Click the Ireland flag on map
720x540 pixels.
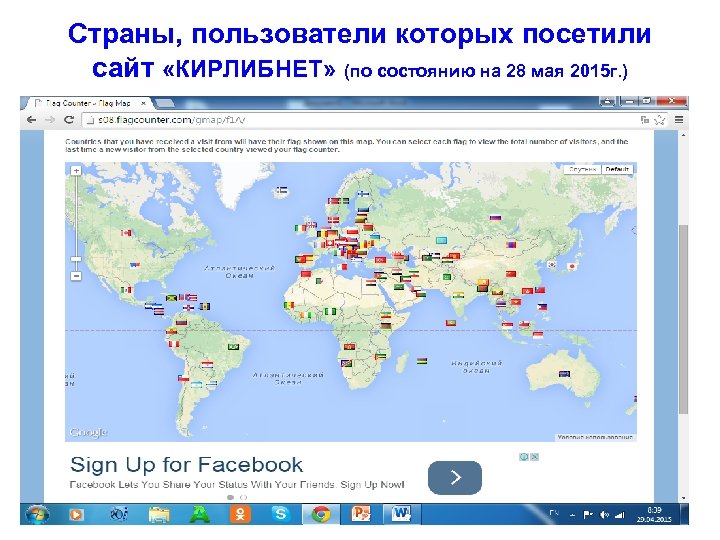click(300, 228)
